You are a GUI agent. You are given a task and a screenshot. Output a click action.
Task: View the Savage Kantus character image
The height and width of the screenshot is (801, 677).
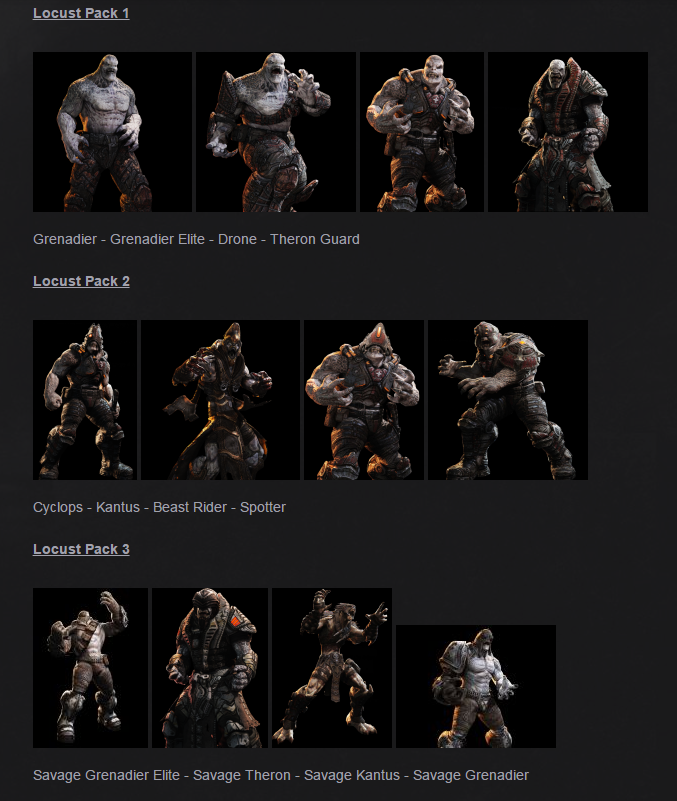pos(331,668)
